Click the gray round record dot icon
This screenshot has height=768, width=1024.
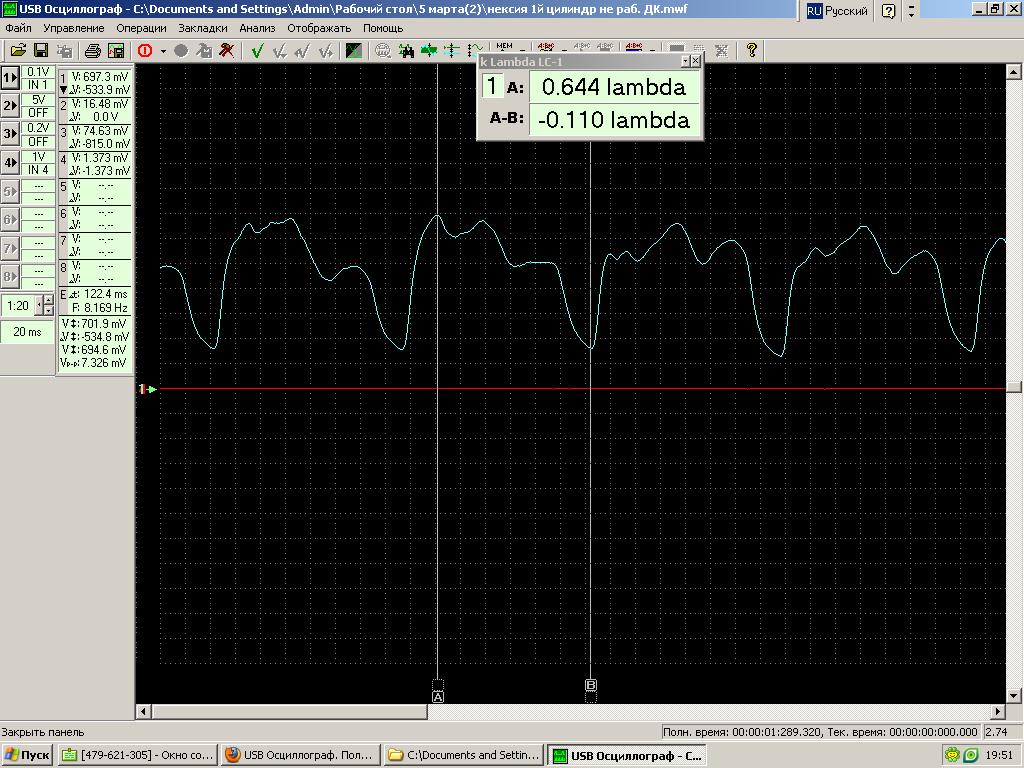pyautogui.click(x=181, y=50)
